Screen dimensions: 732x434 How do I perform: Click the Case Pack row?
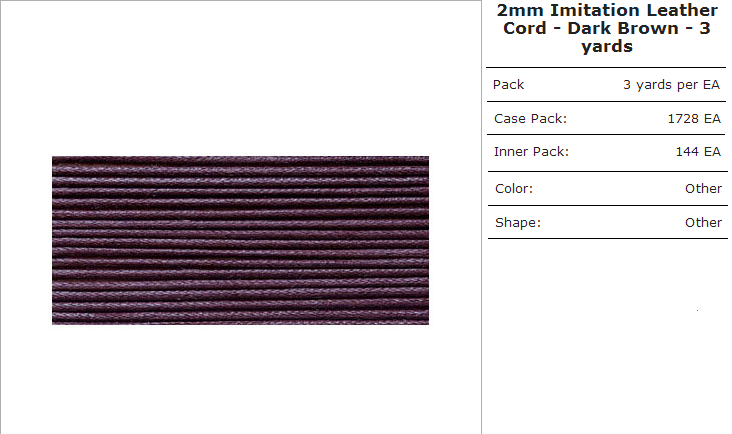607,119
